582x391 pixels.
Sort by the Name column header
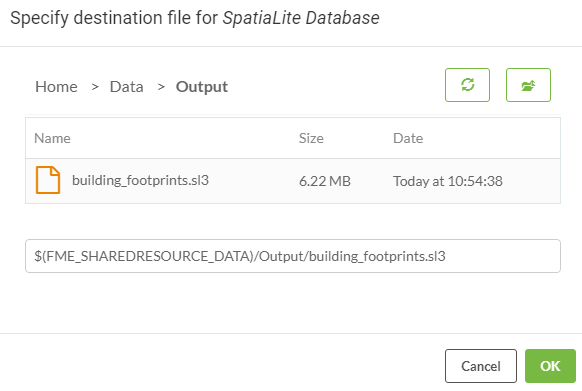pos(52,139)
